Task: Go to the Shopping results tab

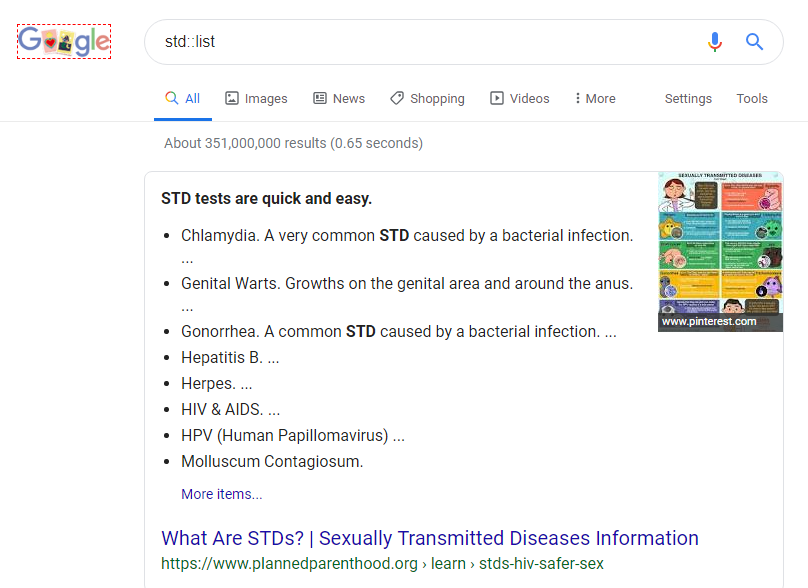Action: 437,98
